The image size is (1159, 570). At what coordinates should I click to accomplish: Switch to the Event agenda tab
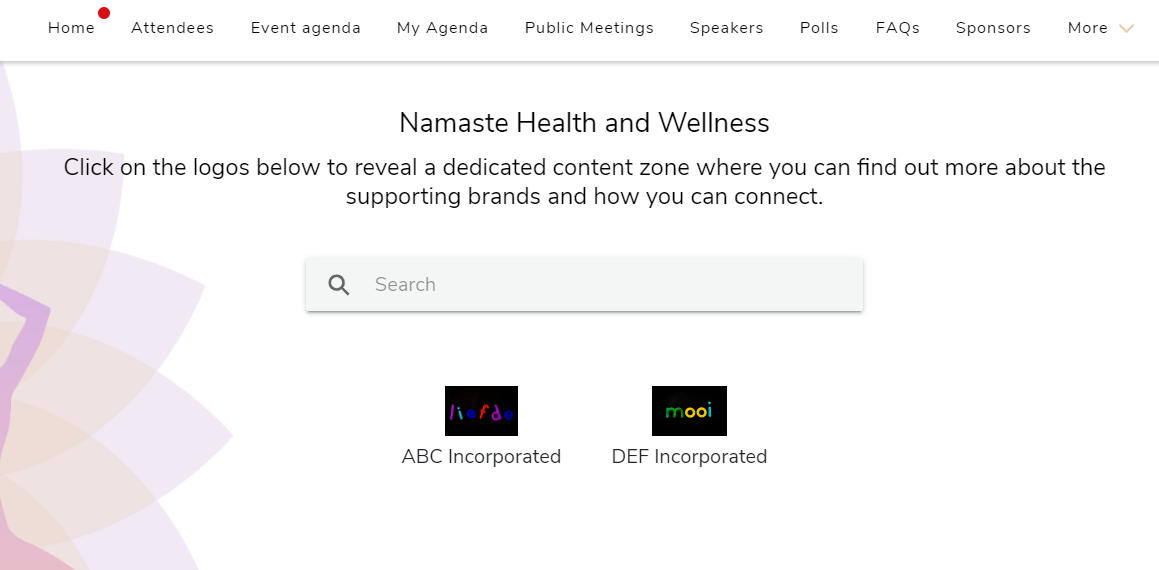(305, 28)
